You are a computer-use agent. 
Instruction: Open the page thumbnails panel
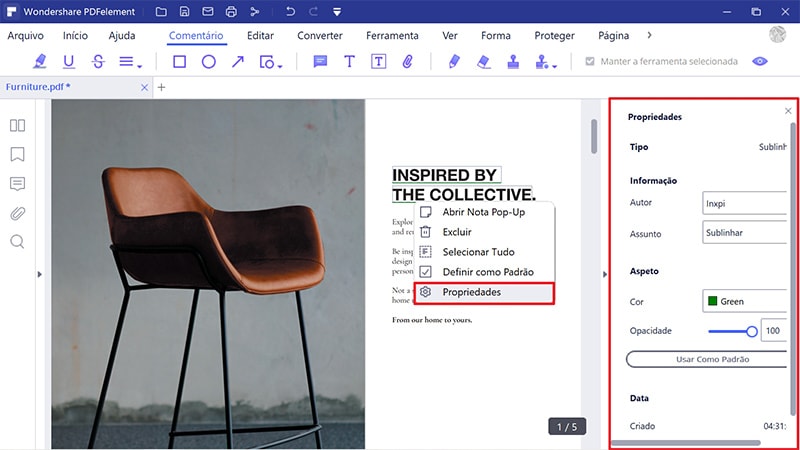tap(17, 126)
